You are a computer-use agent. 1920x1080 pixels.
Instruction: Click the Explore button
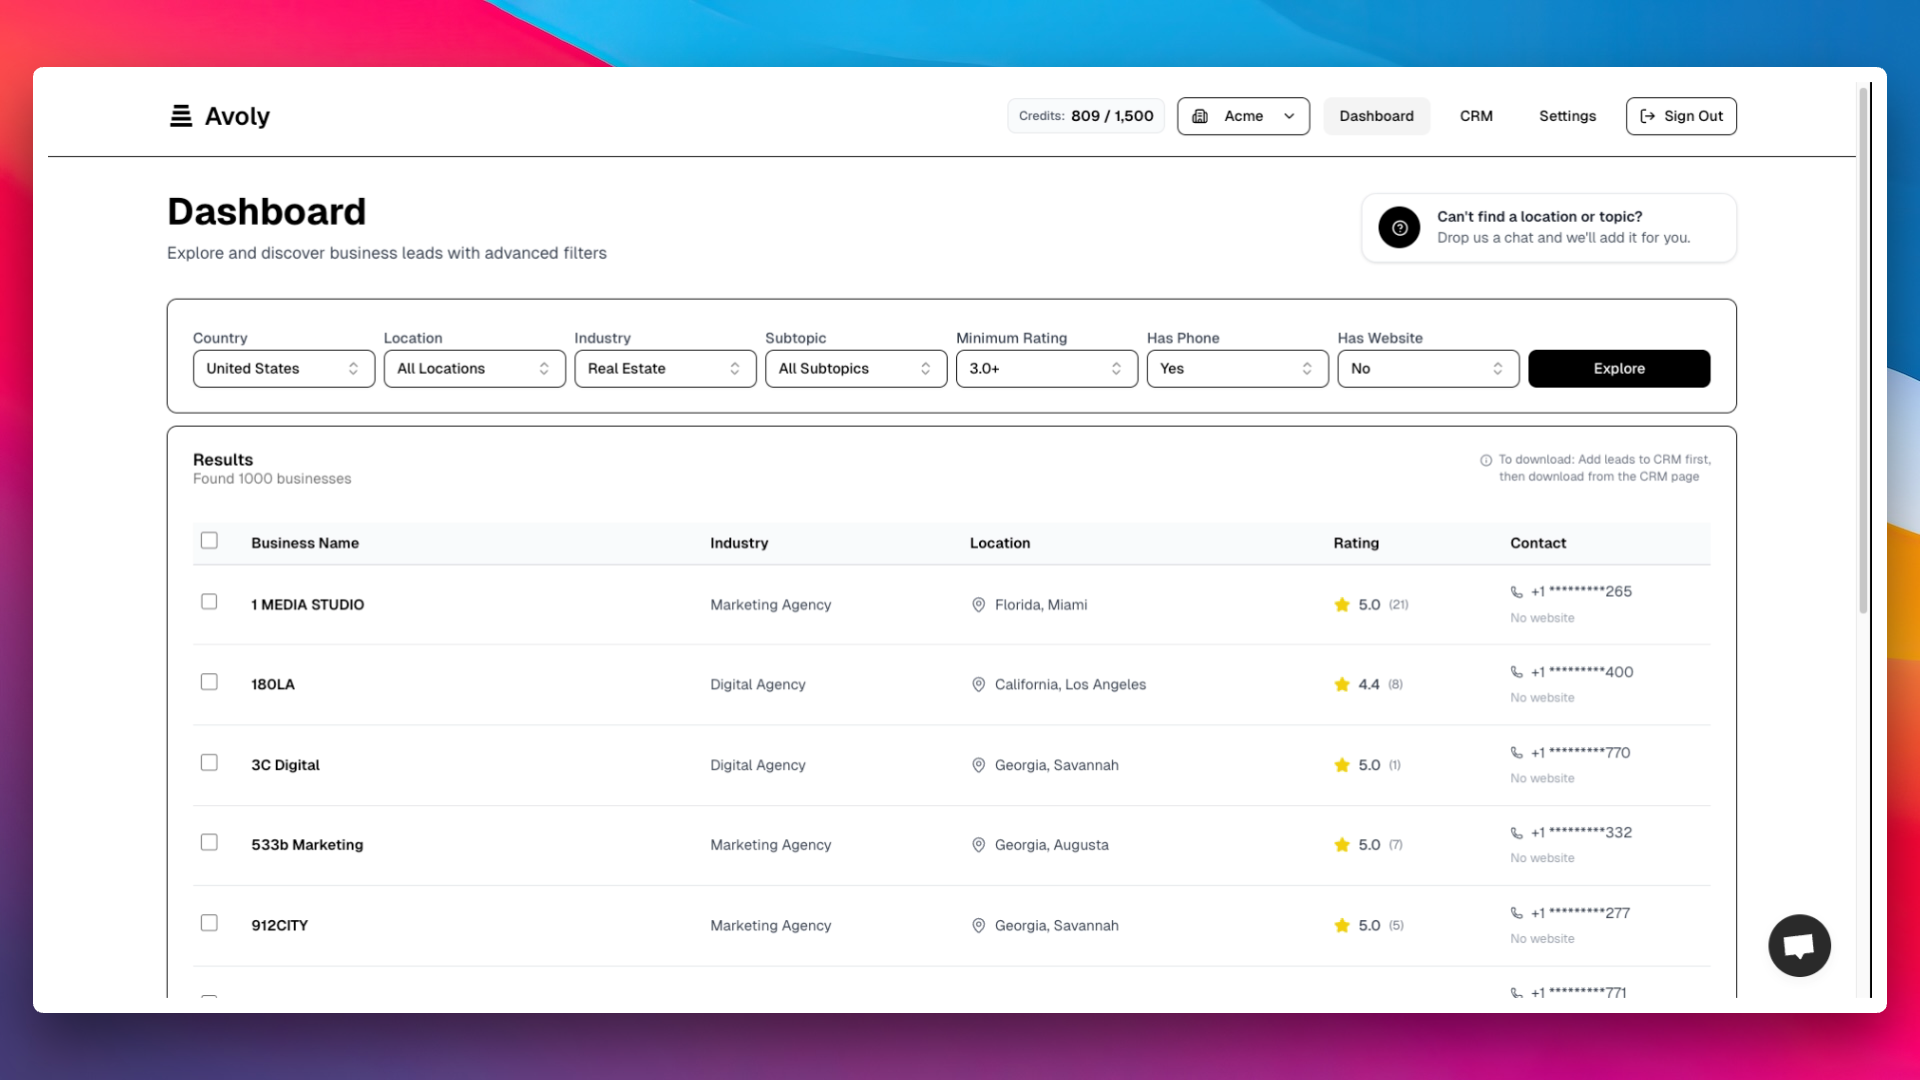click(x=1618, y=368)
